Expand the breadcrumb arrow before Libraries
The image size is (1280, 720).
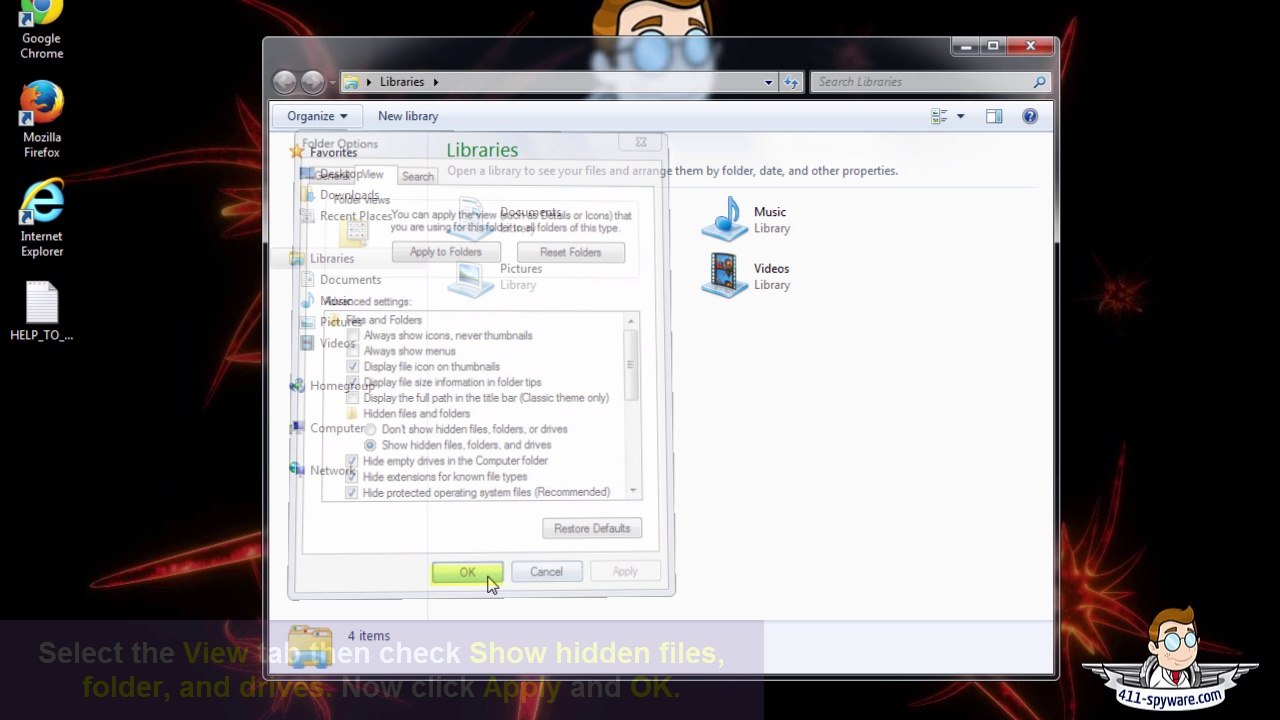[x=369, y=82]
